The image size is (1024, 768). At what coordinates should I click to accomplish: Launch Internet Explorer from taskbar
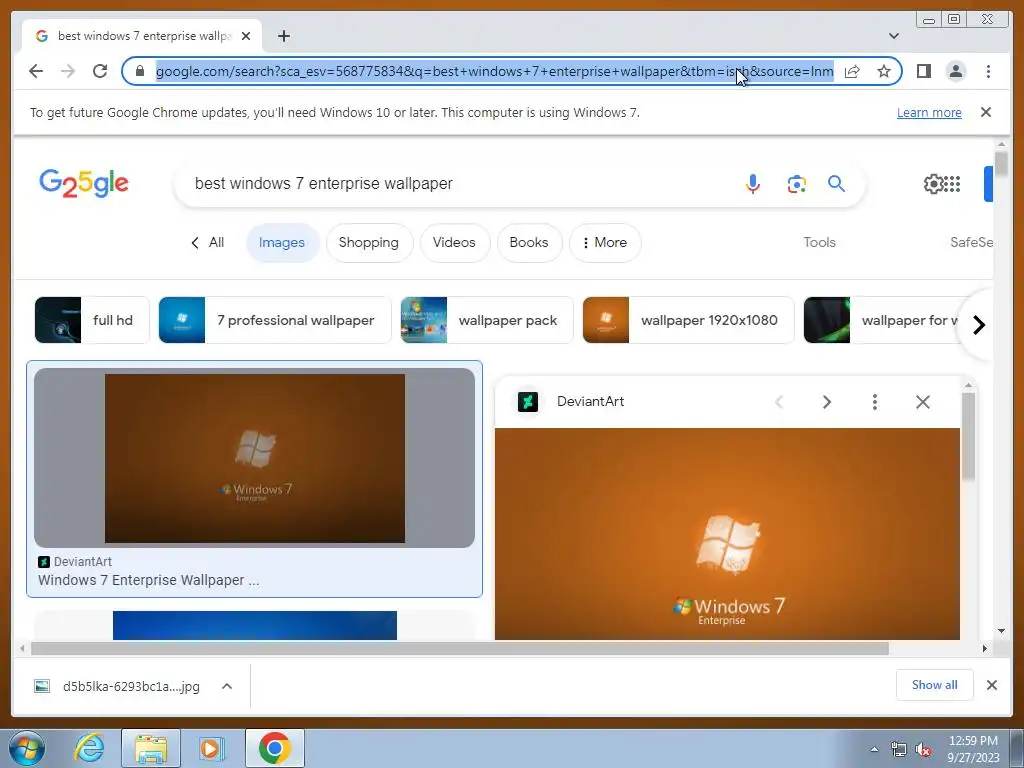89,748
